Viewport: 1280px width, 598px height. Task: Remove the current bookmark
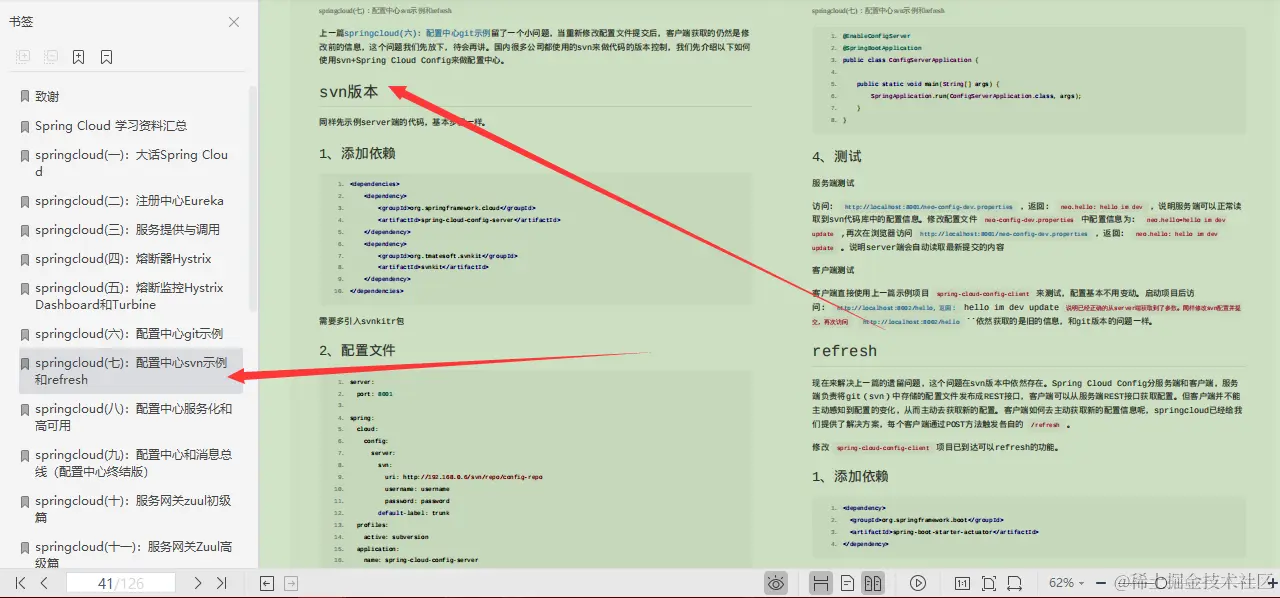click(106, 57)
